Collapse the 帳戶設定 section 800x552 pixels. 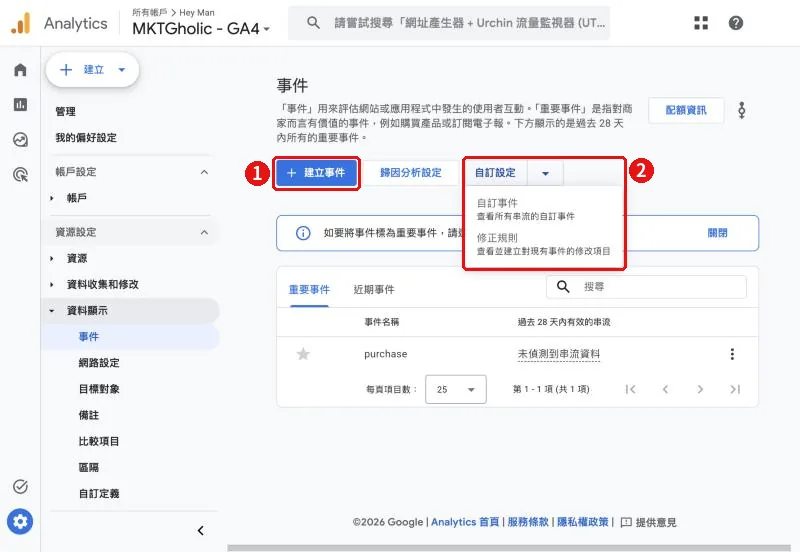pyautogui.click(x=204, y=172)
